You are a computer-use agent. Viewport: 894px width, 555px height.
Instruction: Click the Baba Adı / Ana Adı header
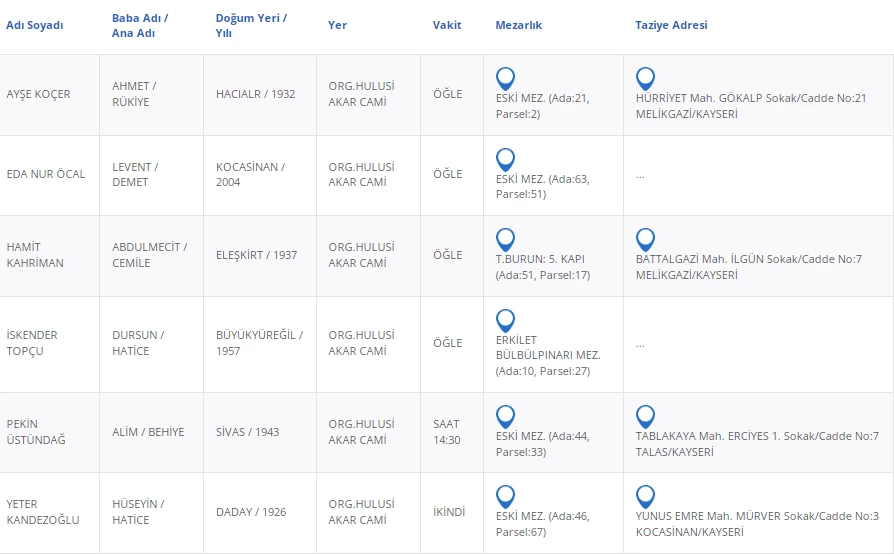pos(140,25)
